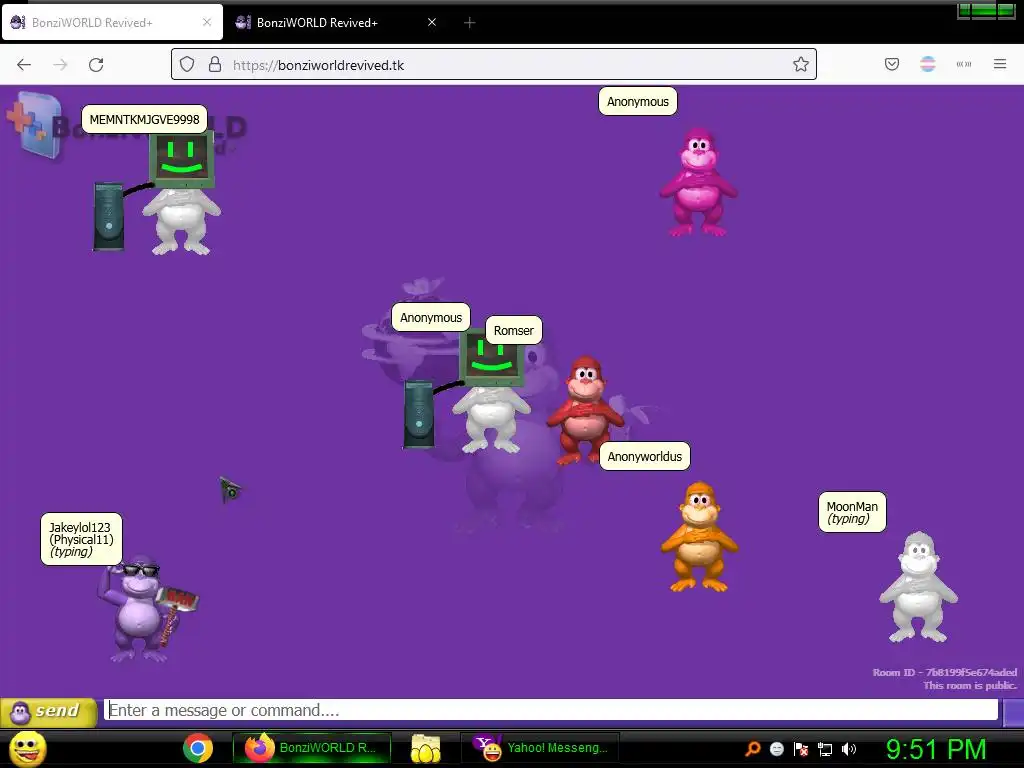Viewport: 1024px width, 768px height.
Task: Click the flag with red X tray icon
Action: (801, 749)
